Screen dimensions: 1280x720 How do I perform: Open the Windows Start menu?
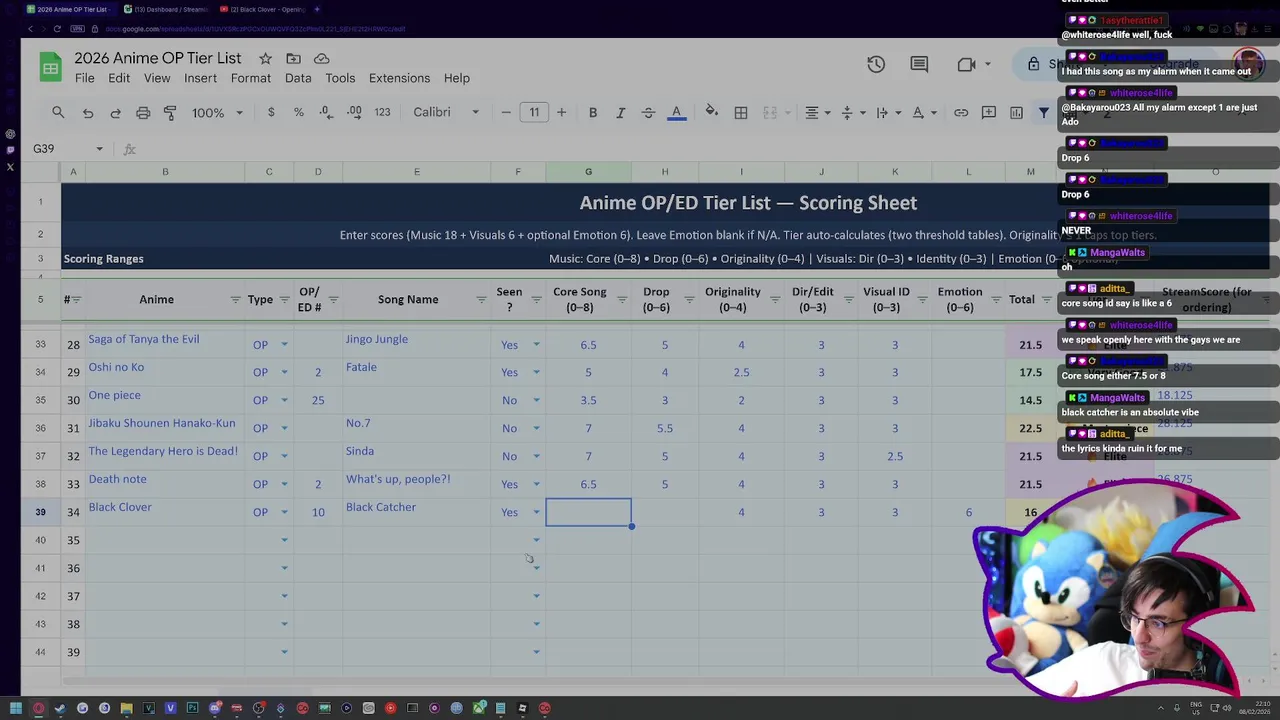tap(16, 709)
